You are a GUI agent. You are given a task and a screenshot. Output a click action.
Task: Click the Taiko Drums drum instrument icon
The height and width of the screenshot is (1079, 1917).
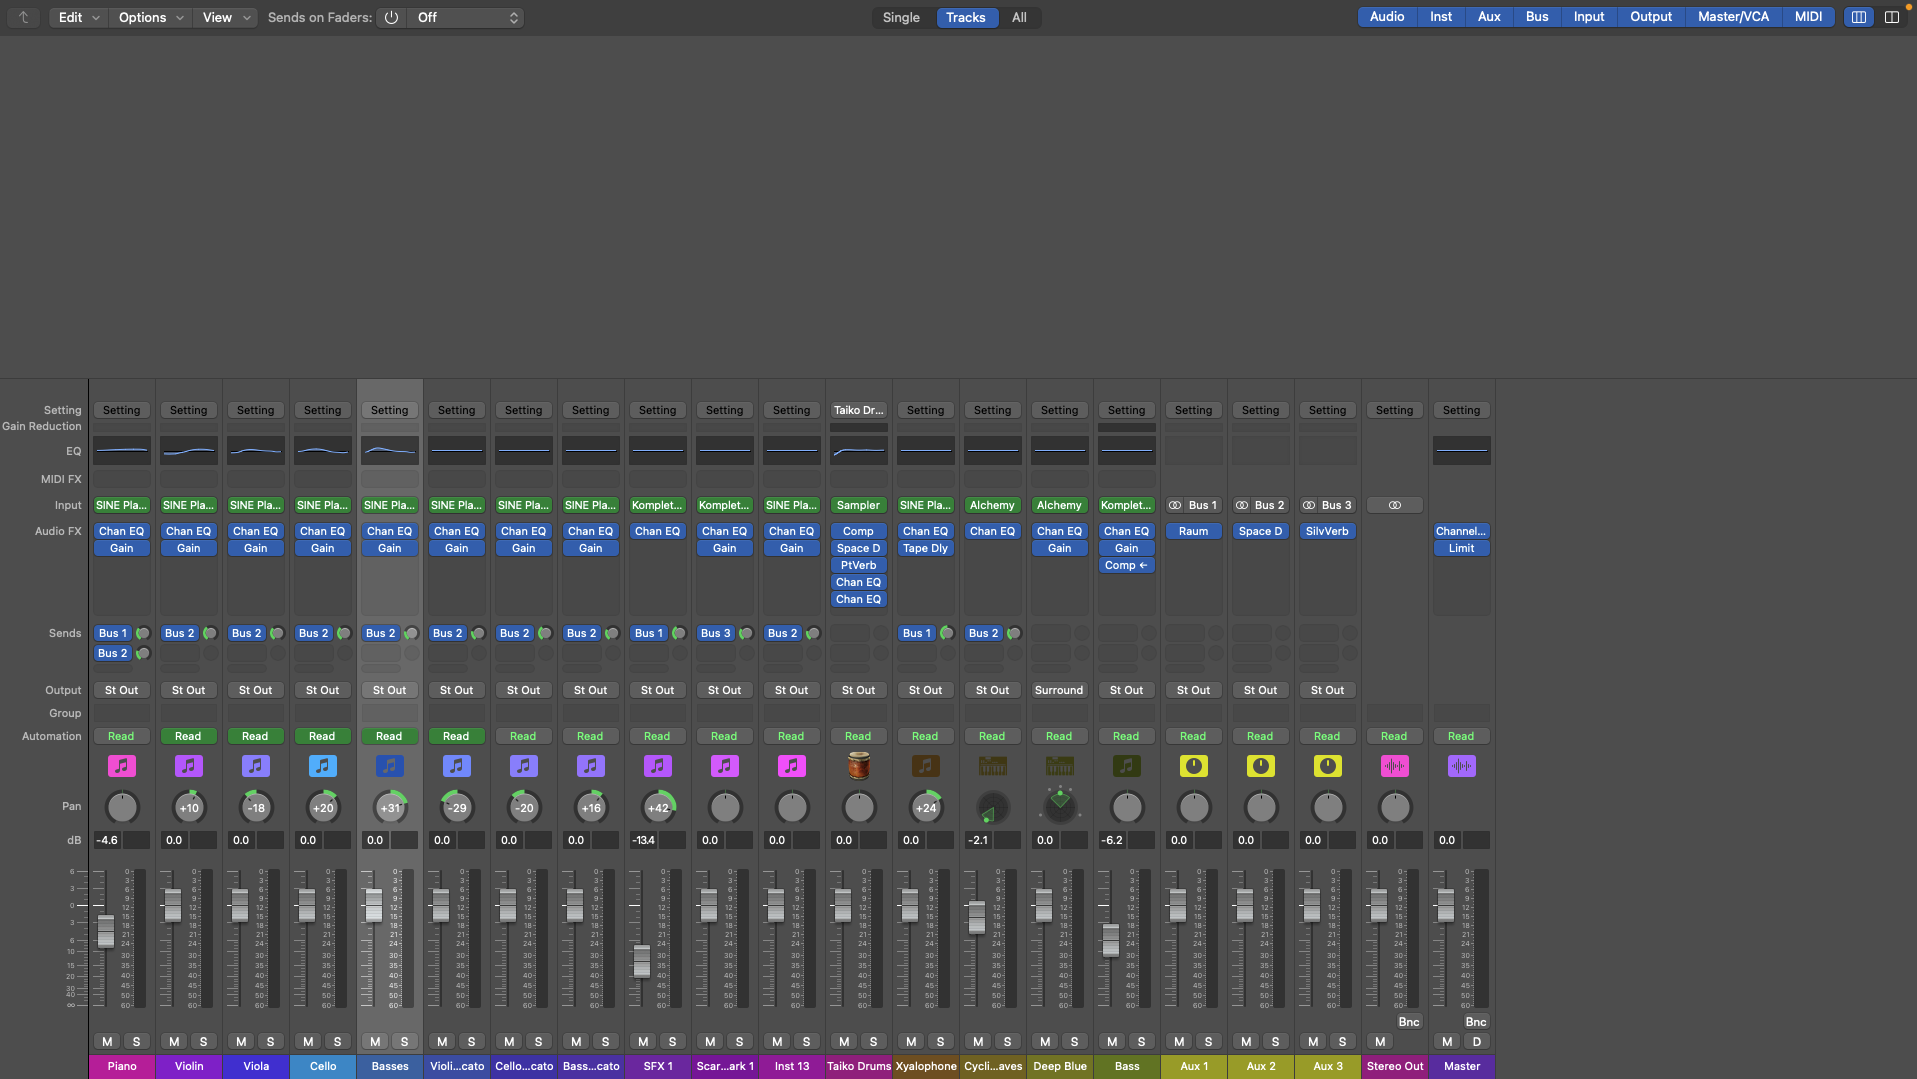tap(858, 766)
